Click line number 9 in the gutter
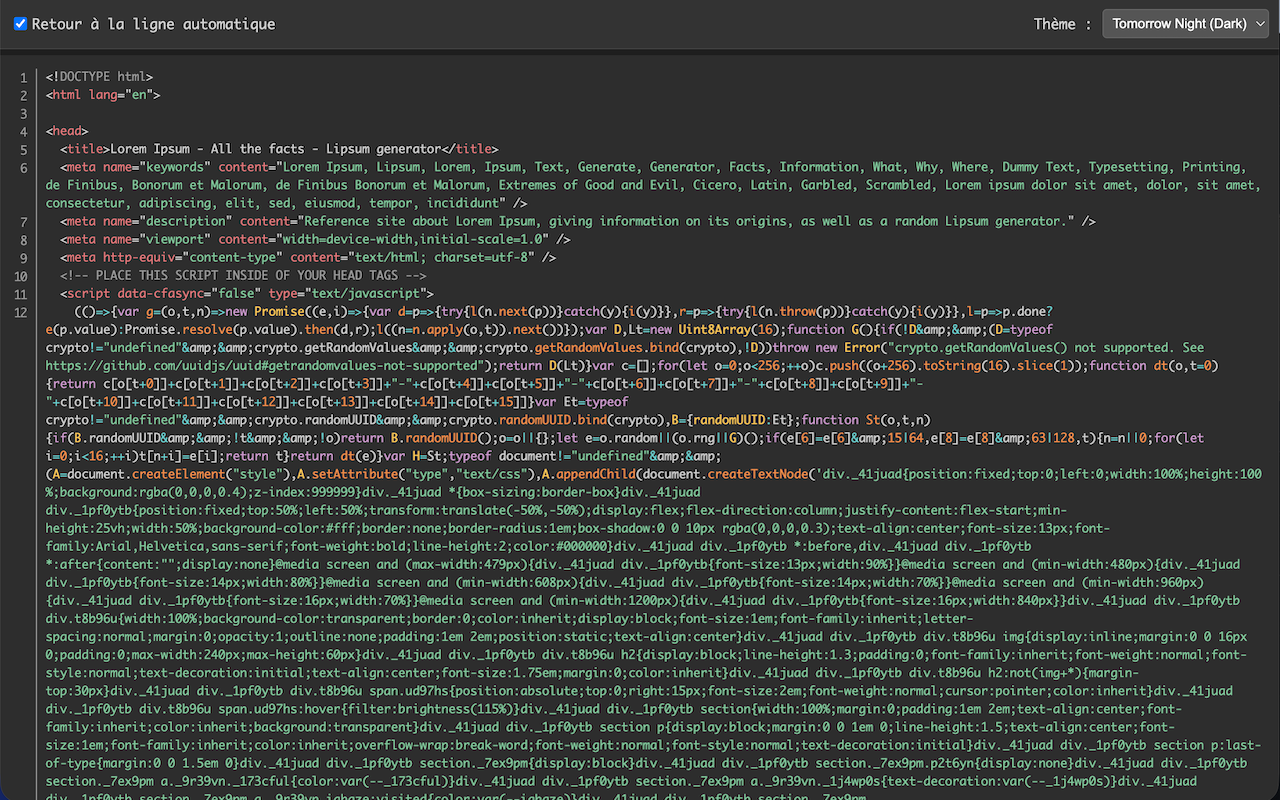 pos(23,257)
